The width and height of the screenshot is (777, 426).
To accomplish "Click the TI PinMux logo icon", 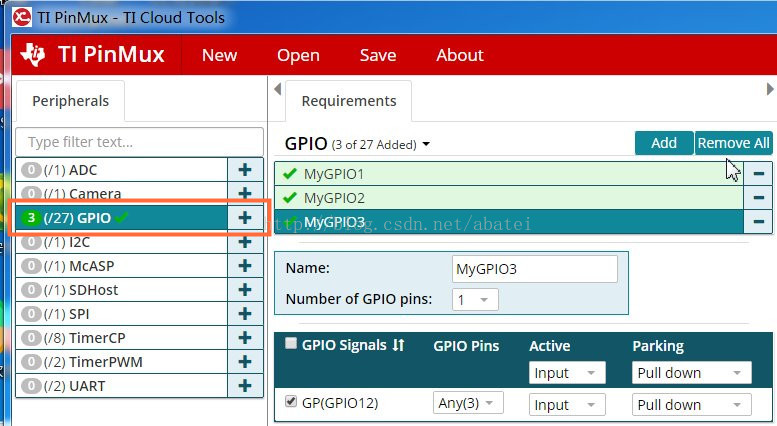I will [x=33, y=54].
